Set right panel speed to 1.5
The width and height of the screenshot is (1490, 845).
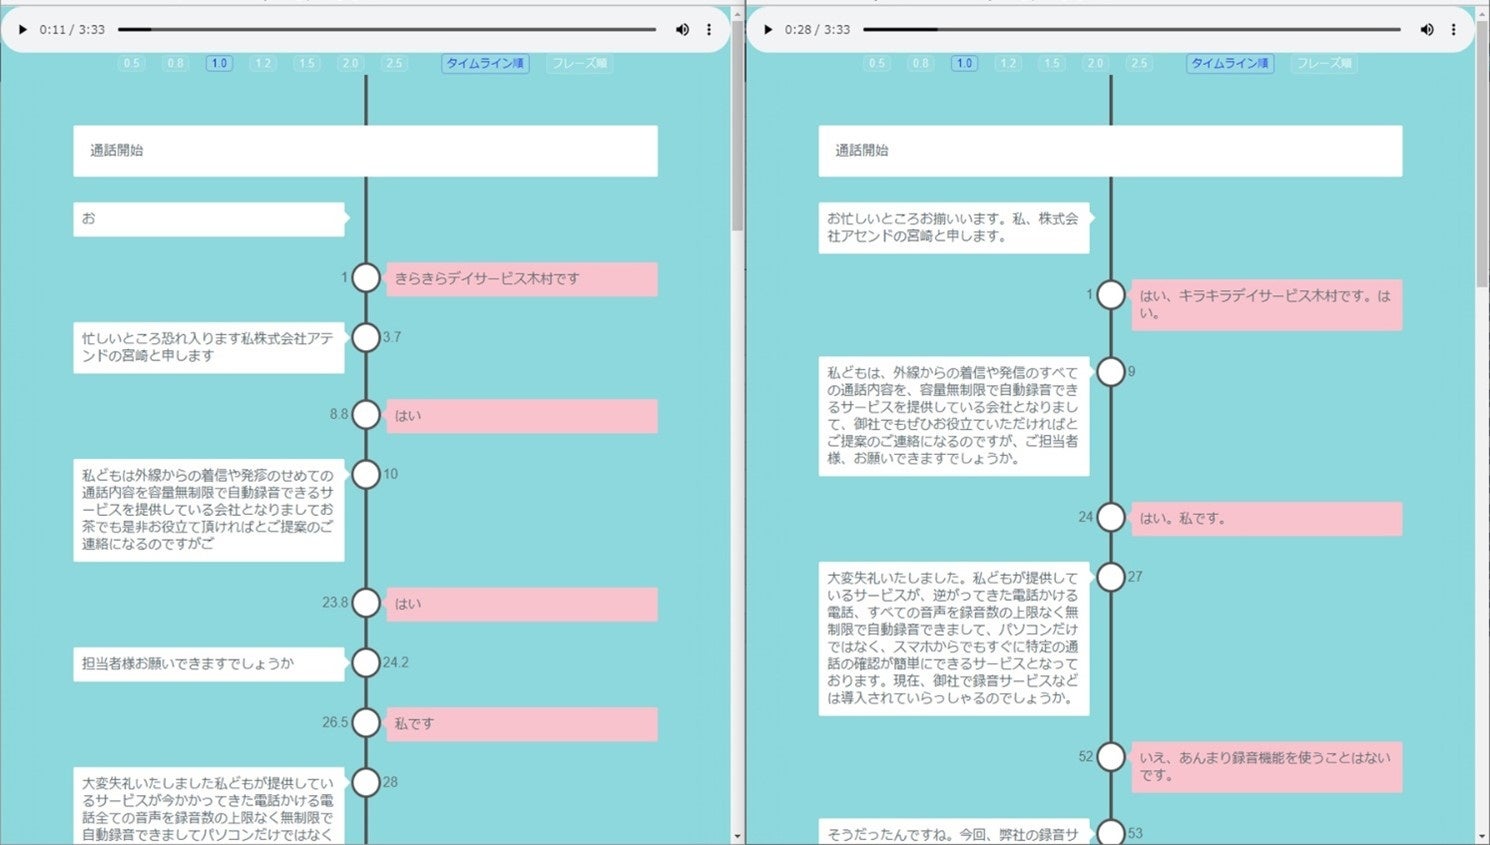[x=1052, y=63]
